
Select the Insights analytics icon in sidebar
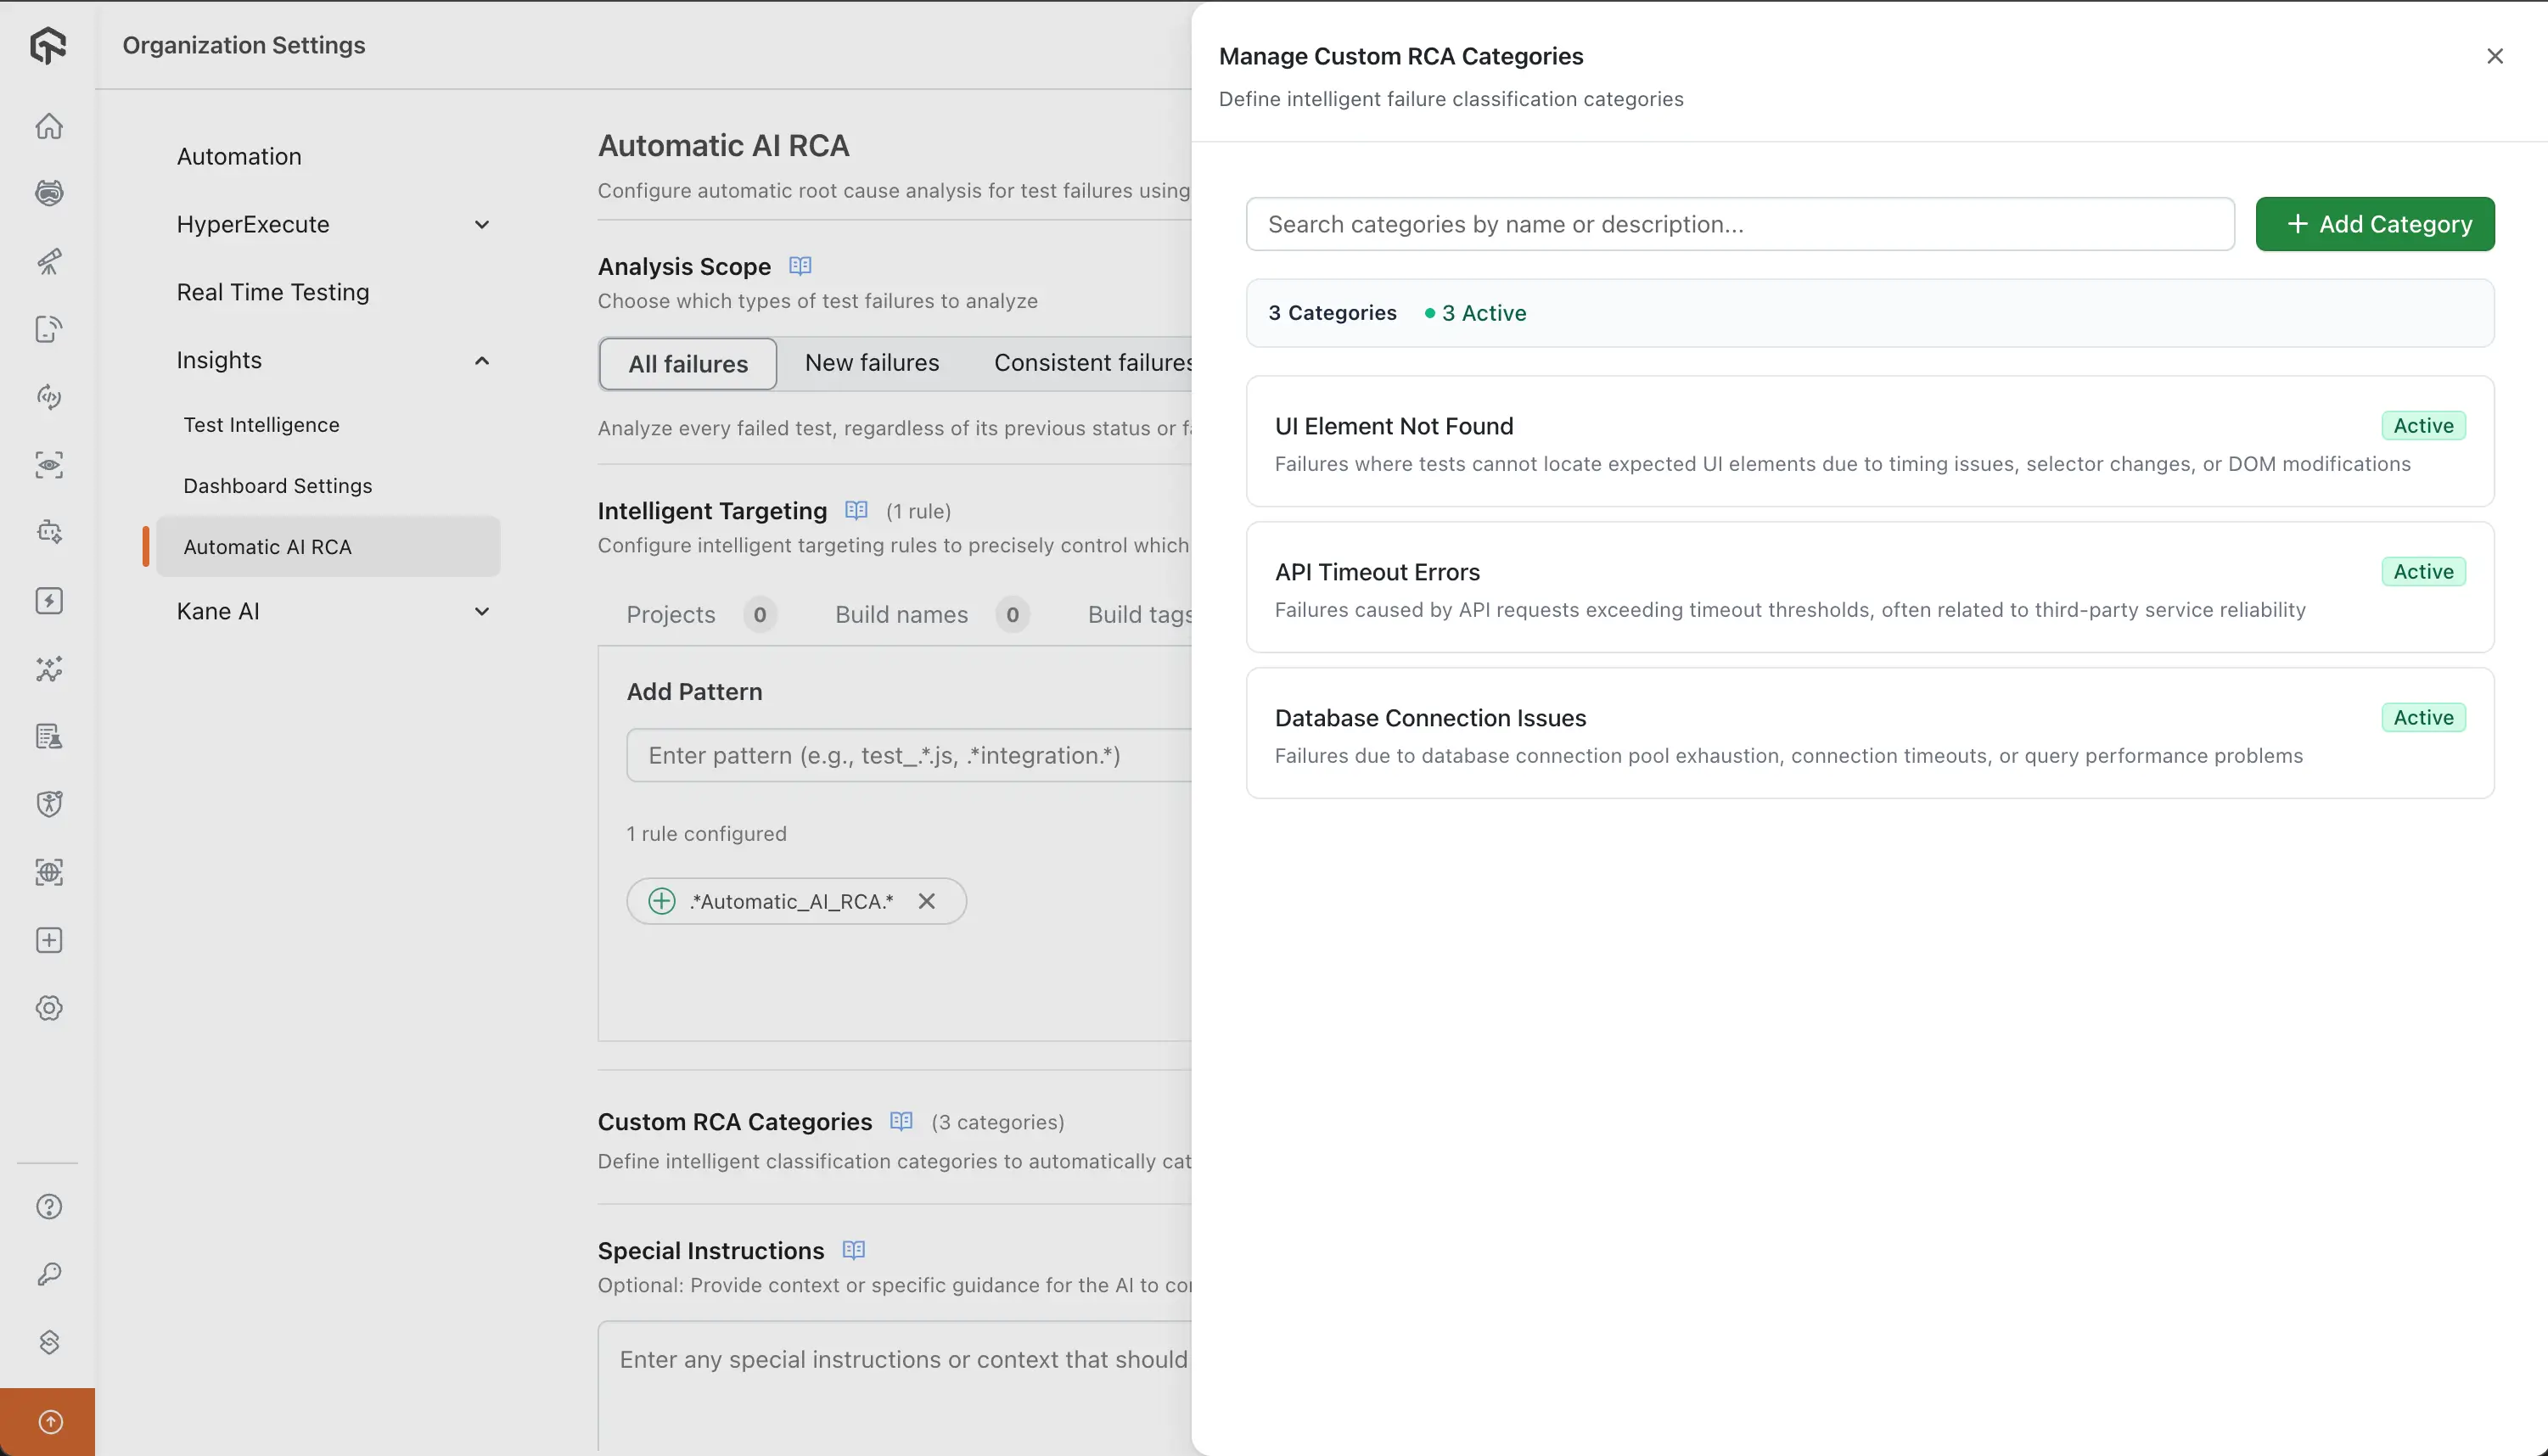(48, 670)
